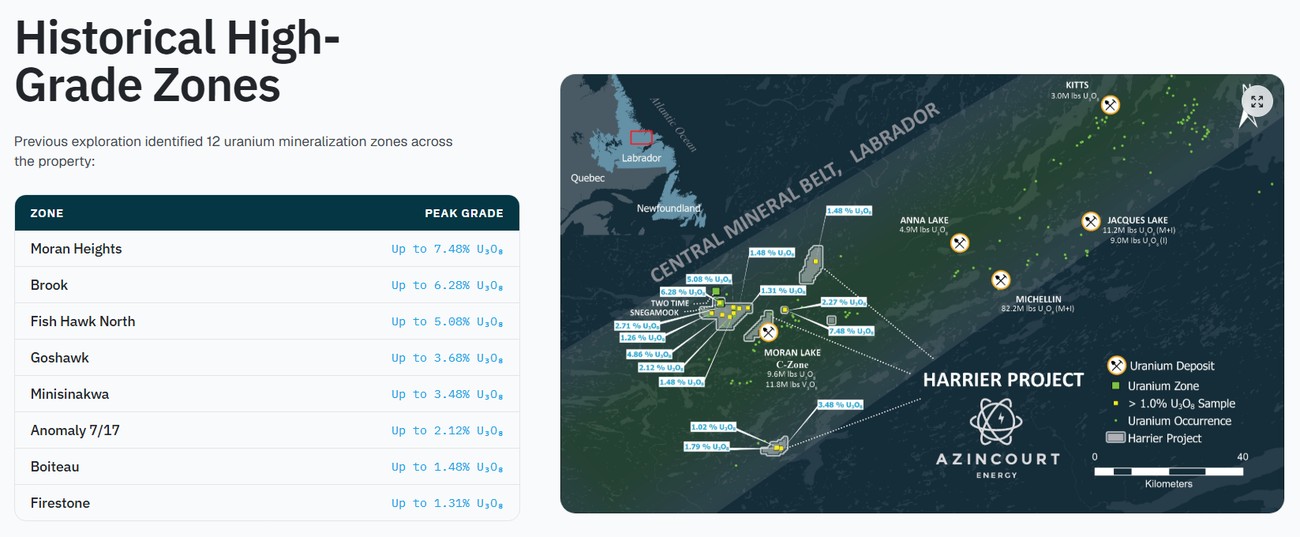Select the Anomaly 7/17 zone name
The width and height of the screenshot is (1300, 537).
point(75,430)
